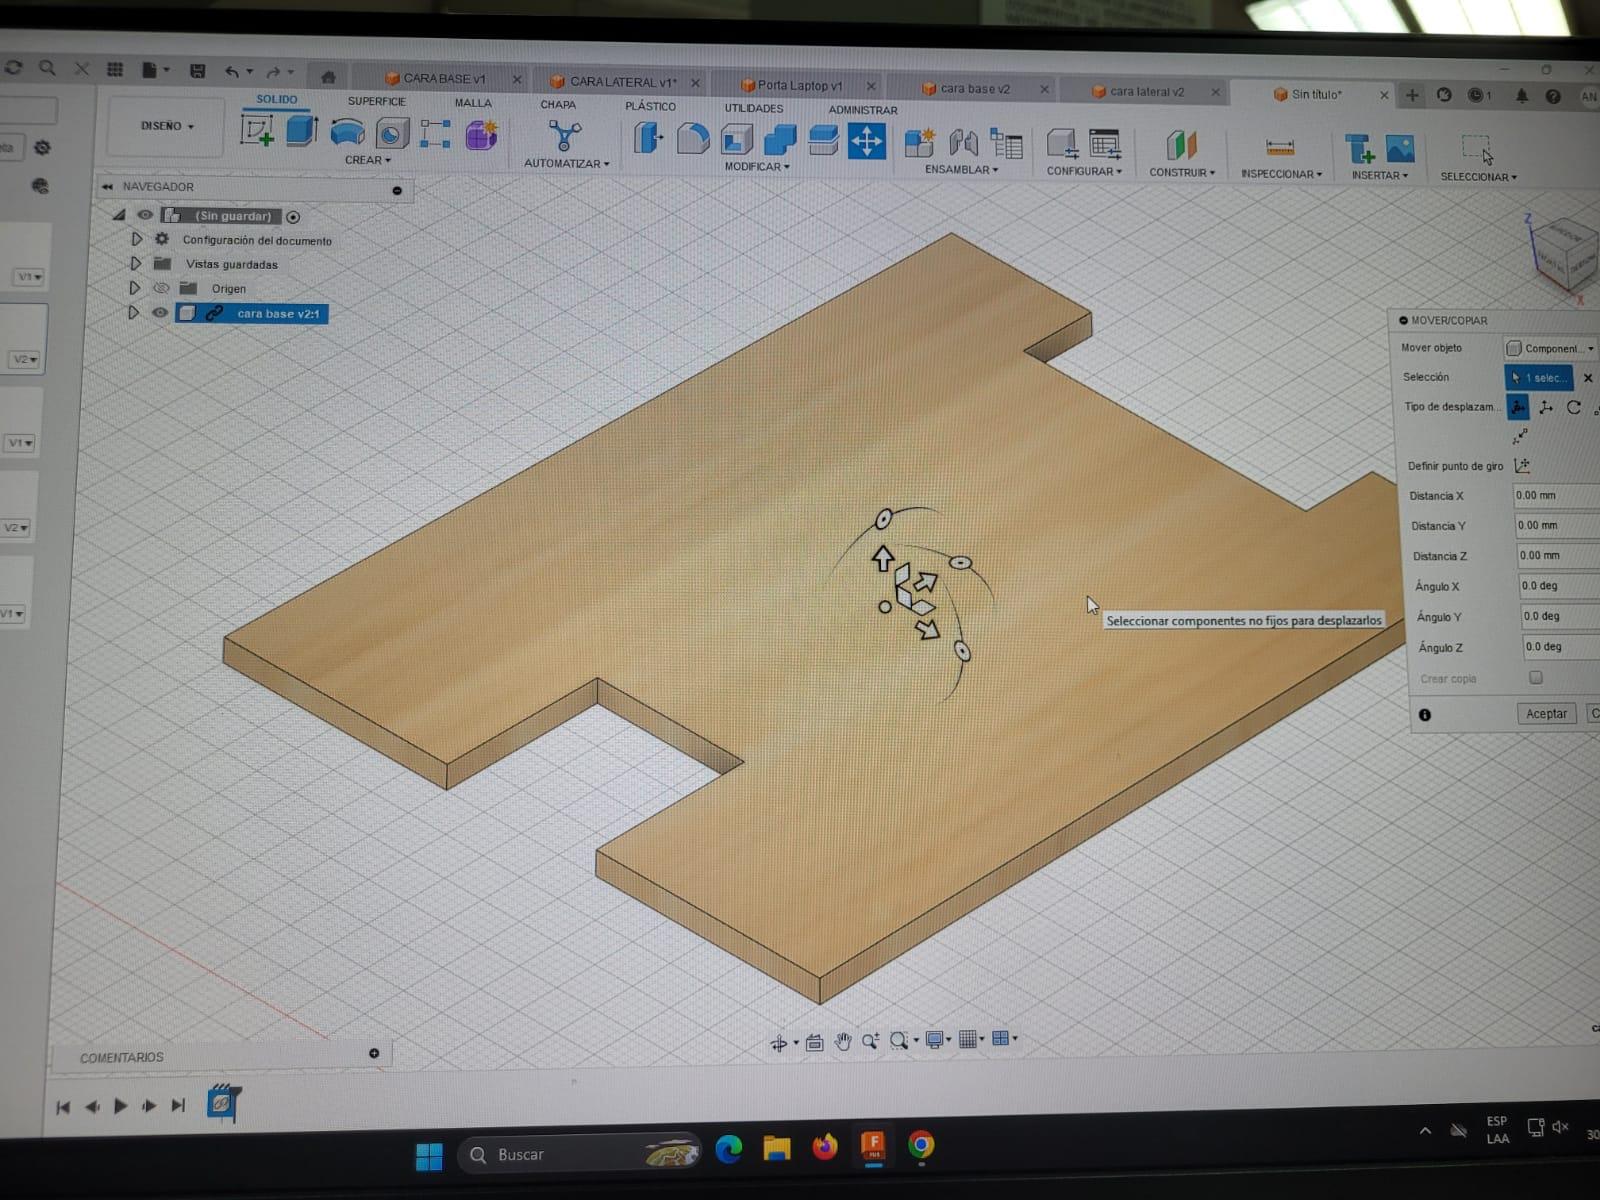This screenshot has height=1200, width=1600.
Task: Click the timeline Play button
Action: tap(120, 1106)
